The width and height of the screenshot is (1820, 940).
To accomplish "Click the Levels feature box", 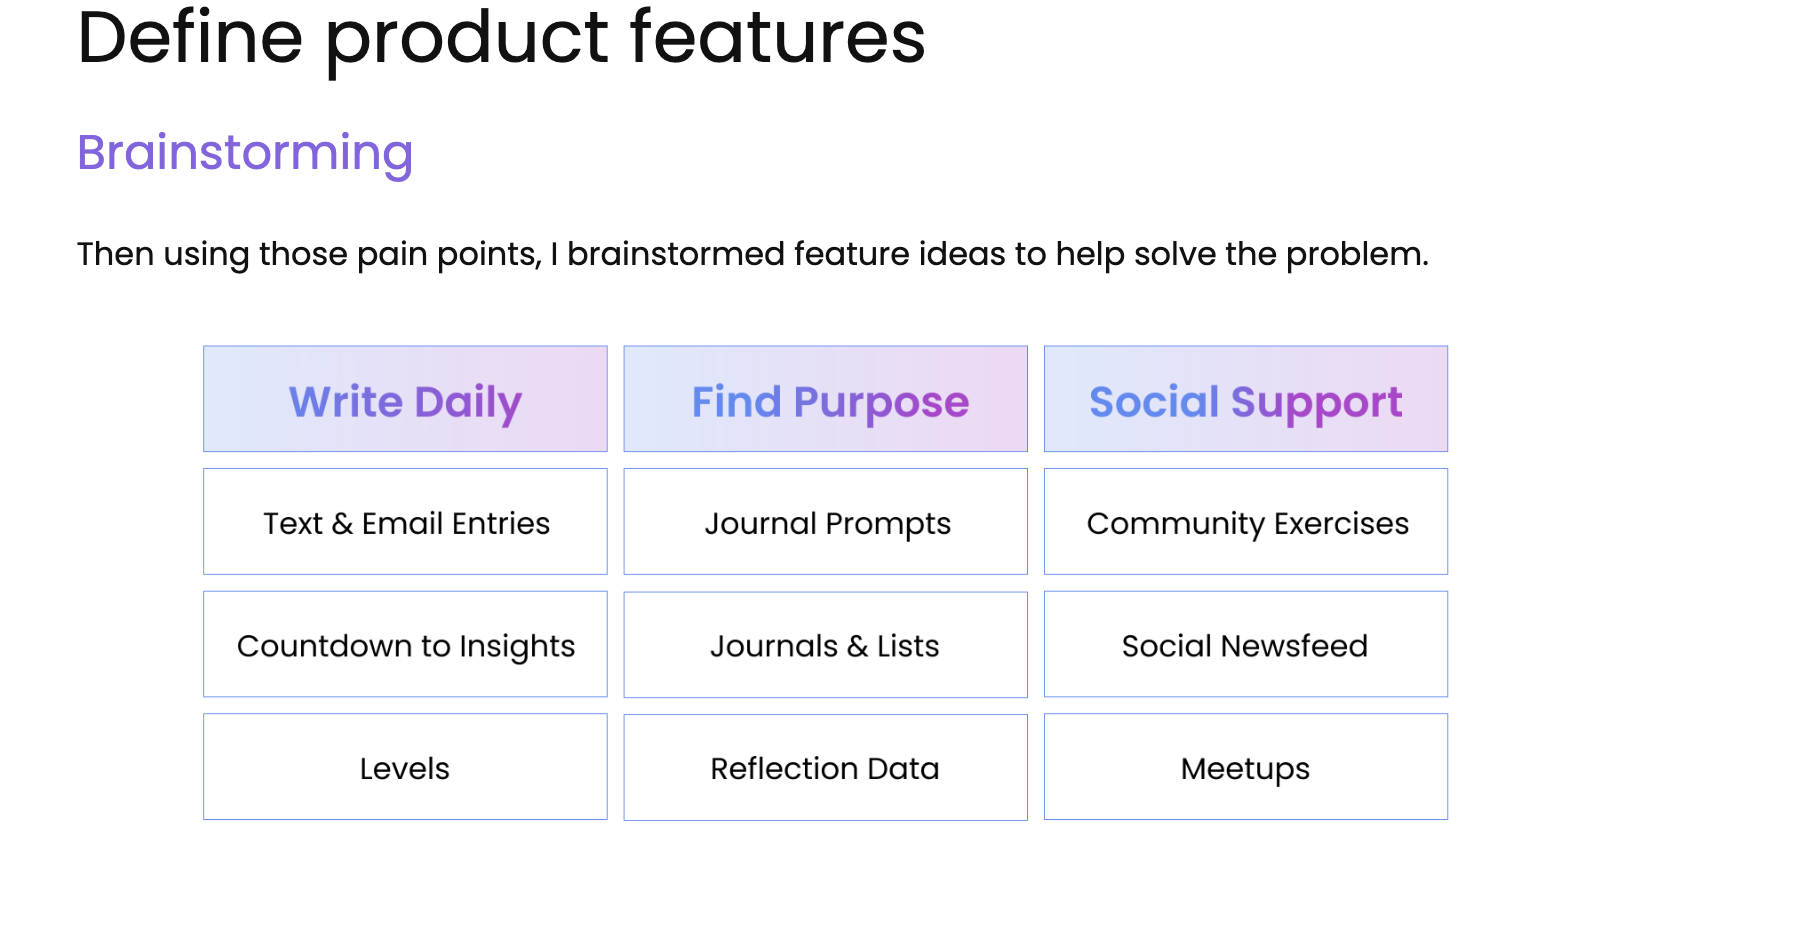I will (x=405, y=767).
